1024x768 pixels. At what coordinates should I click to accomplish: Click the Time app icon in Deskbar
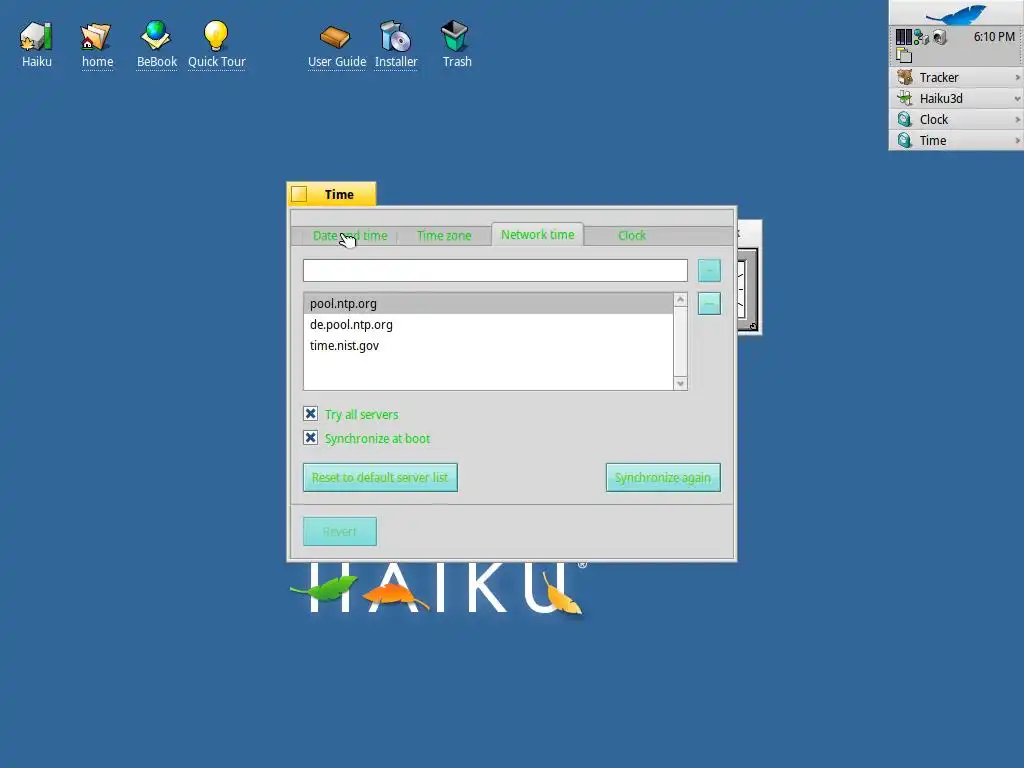904,140
